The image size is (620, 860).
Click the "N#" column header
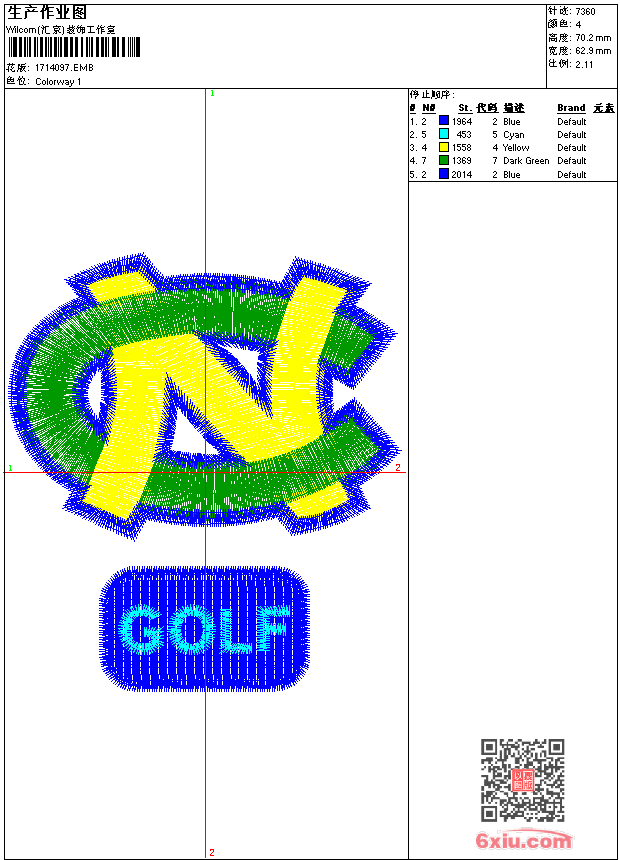(x=429, y=108)
